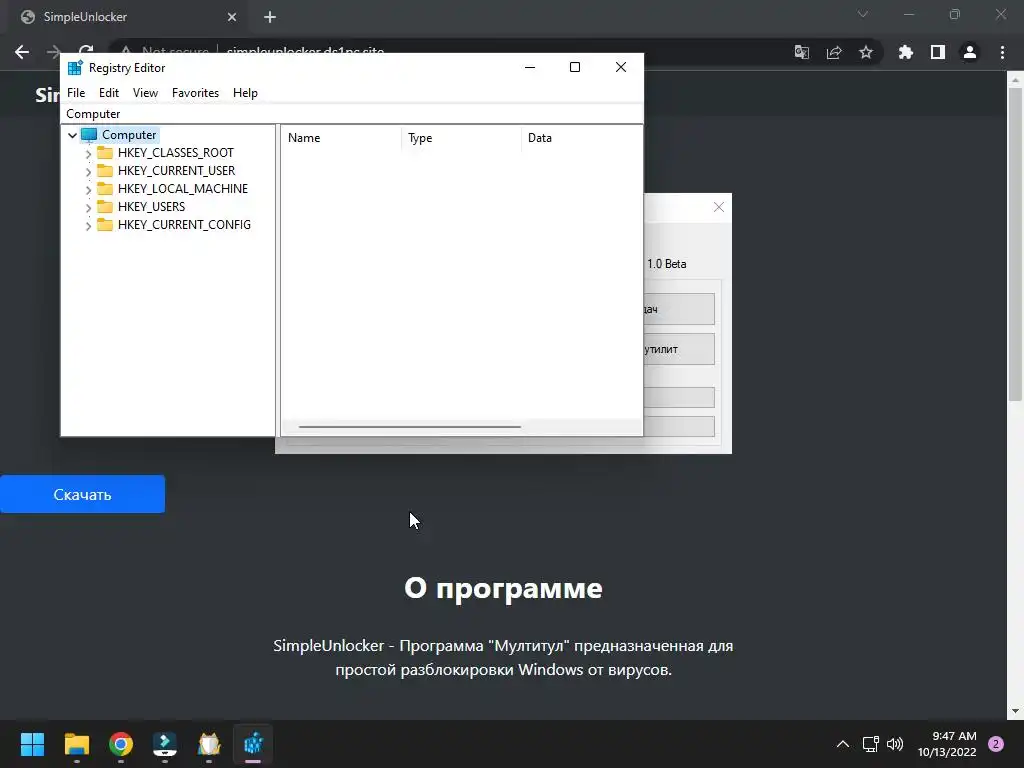The width and height of the screenshot is (1024, 768).
Task: Show hidden system tray icons
Action: (x=843, y=744)
